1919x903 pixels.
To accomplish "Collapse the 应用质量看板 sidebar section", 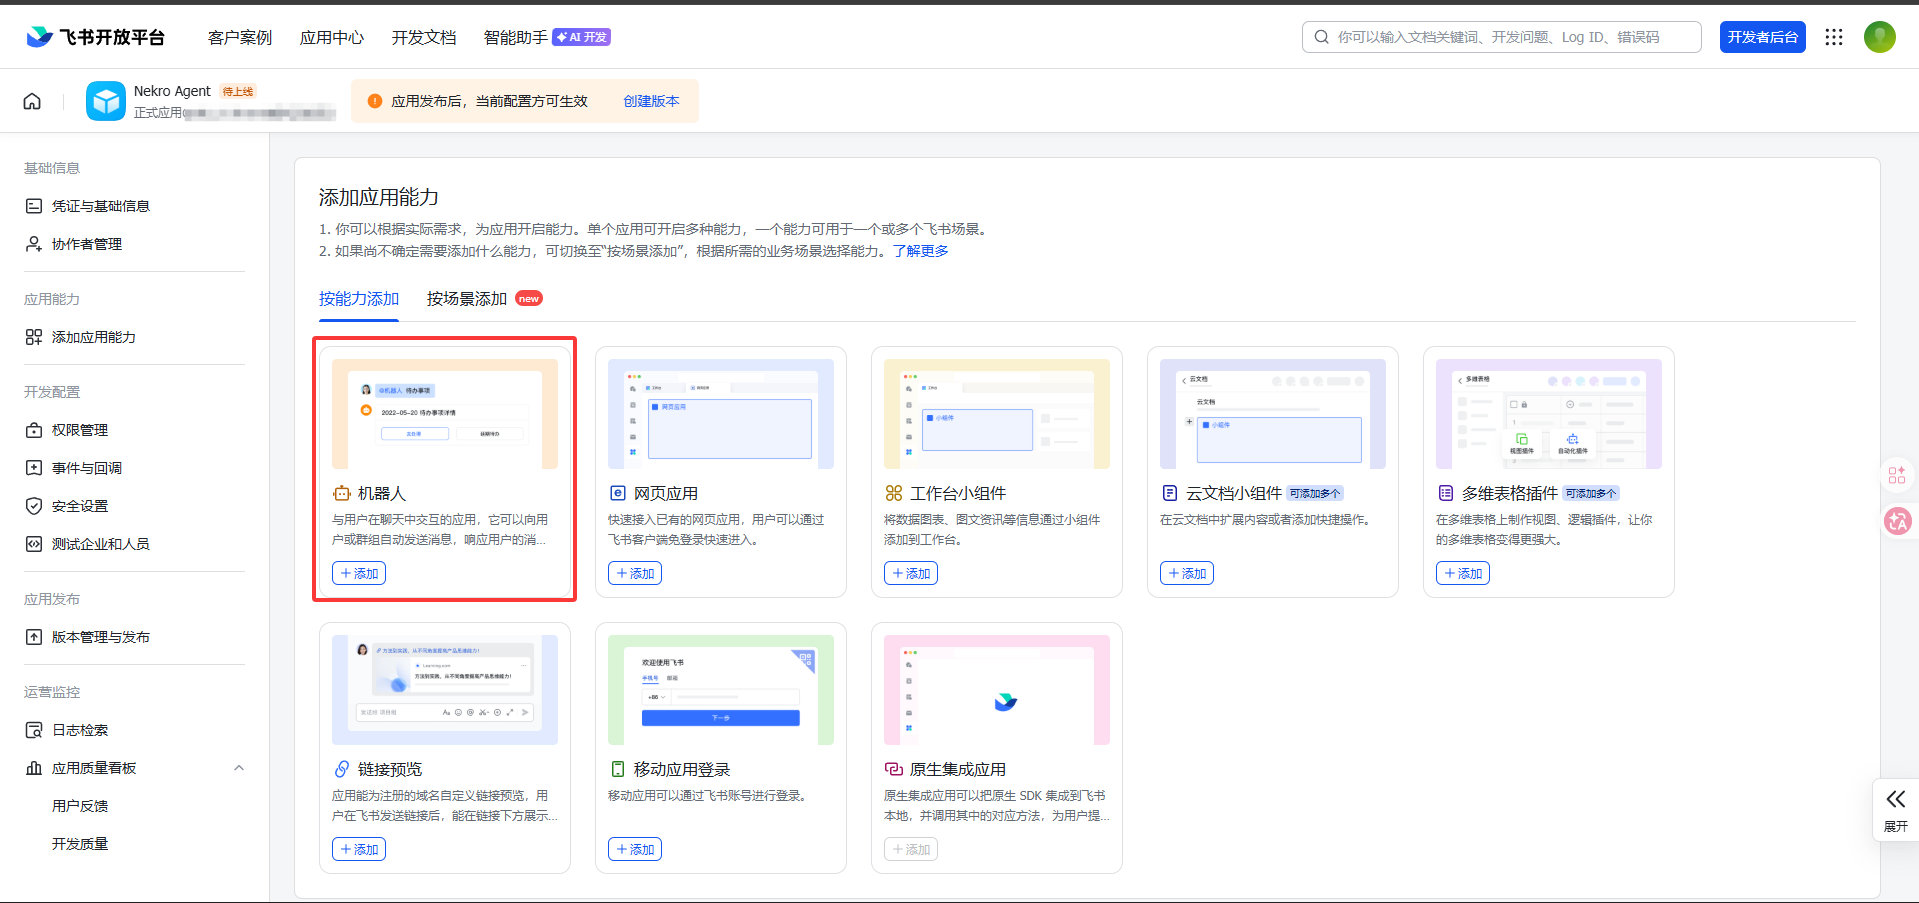I will click(238, 768).
